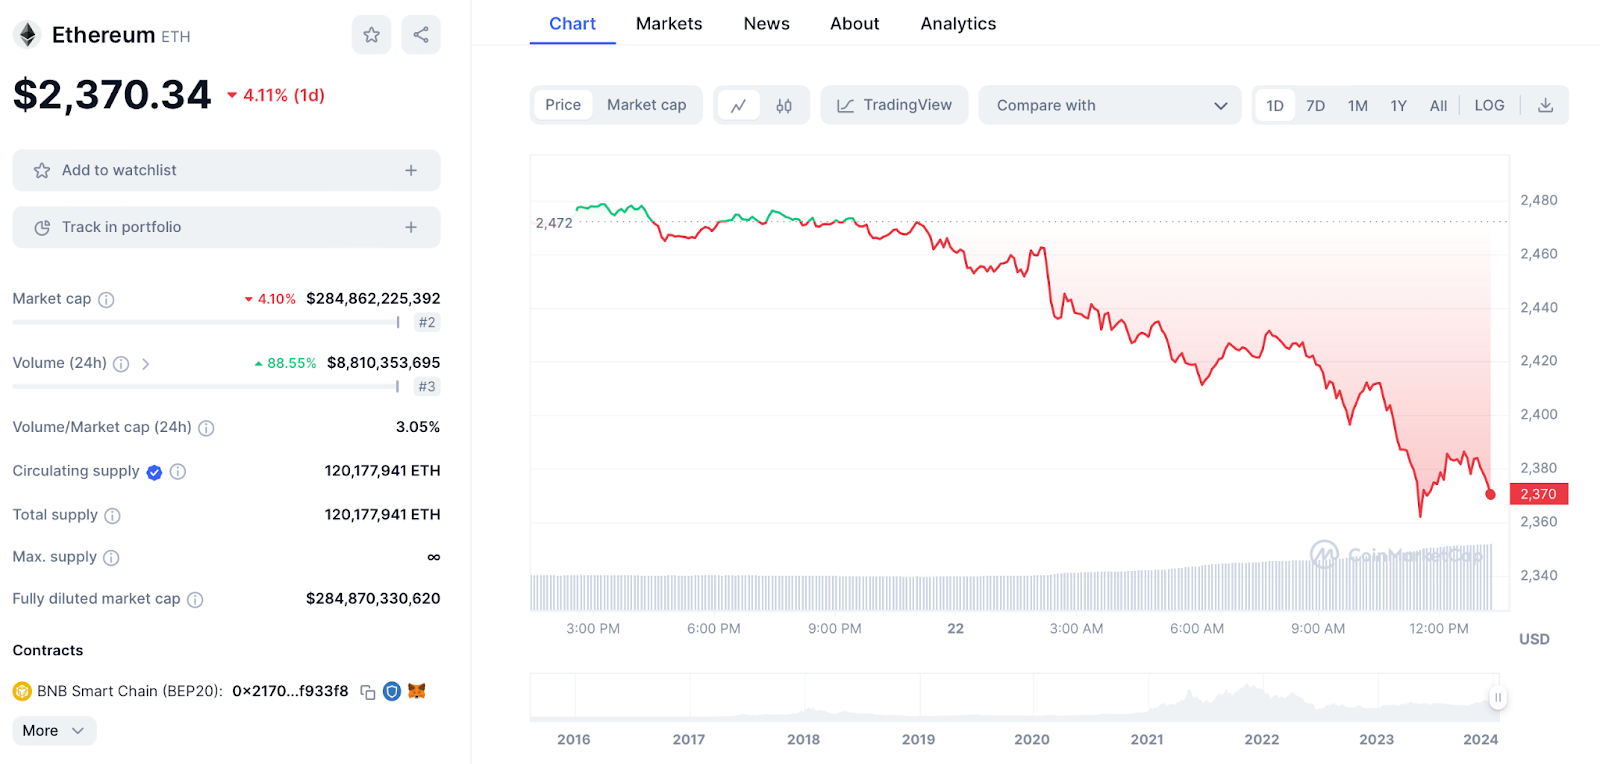Toggle the LOG scale option
The image size is (1600, 764).
tap(1489, 105)
